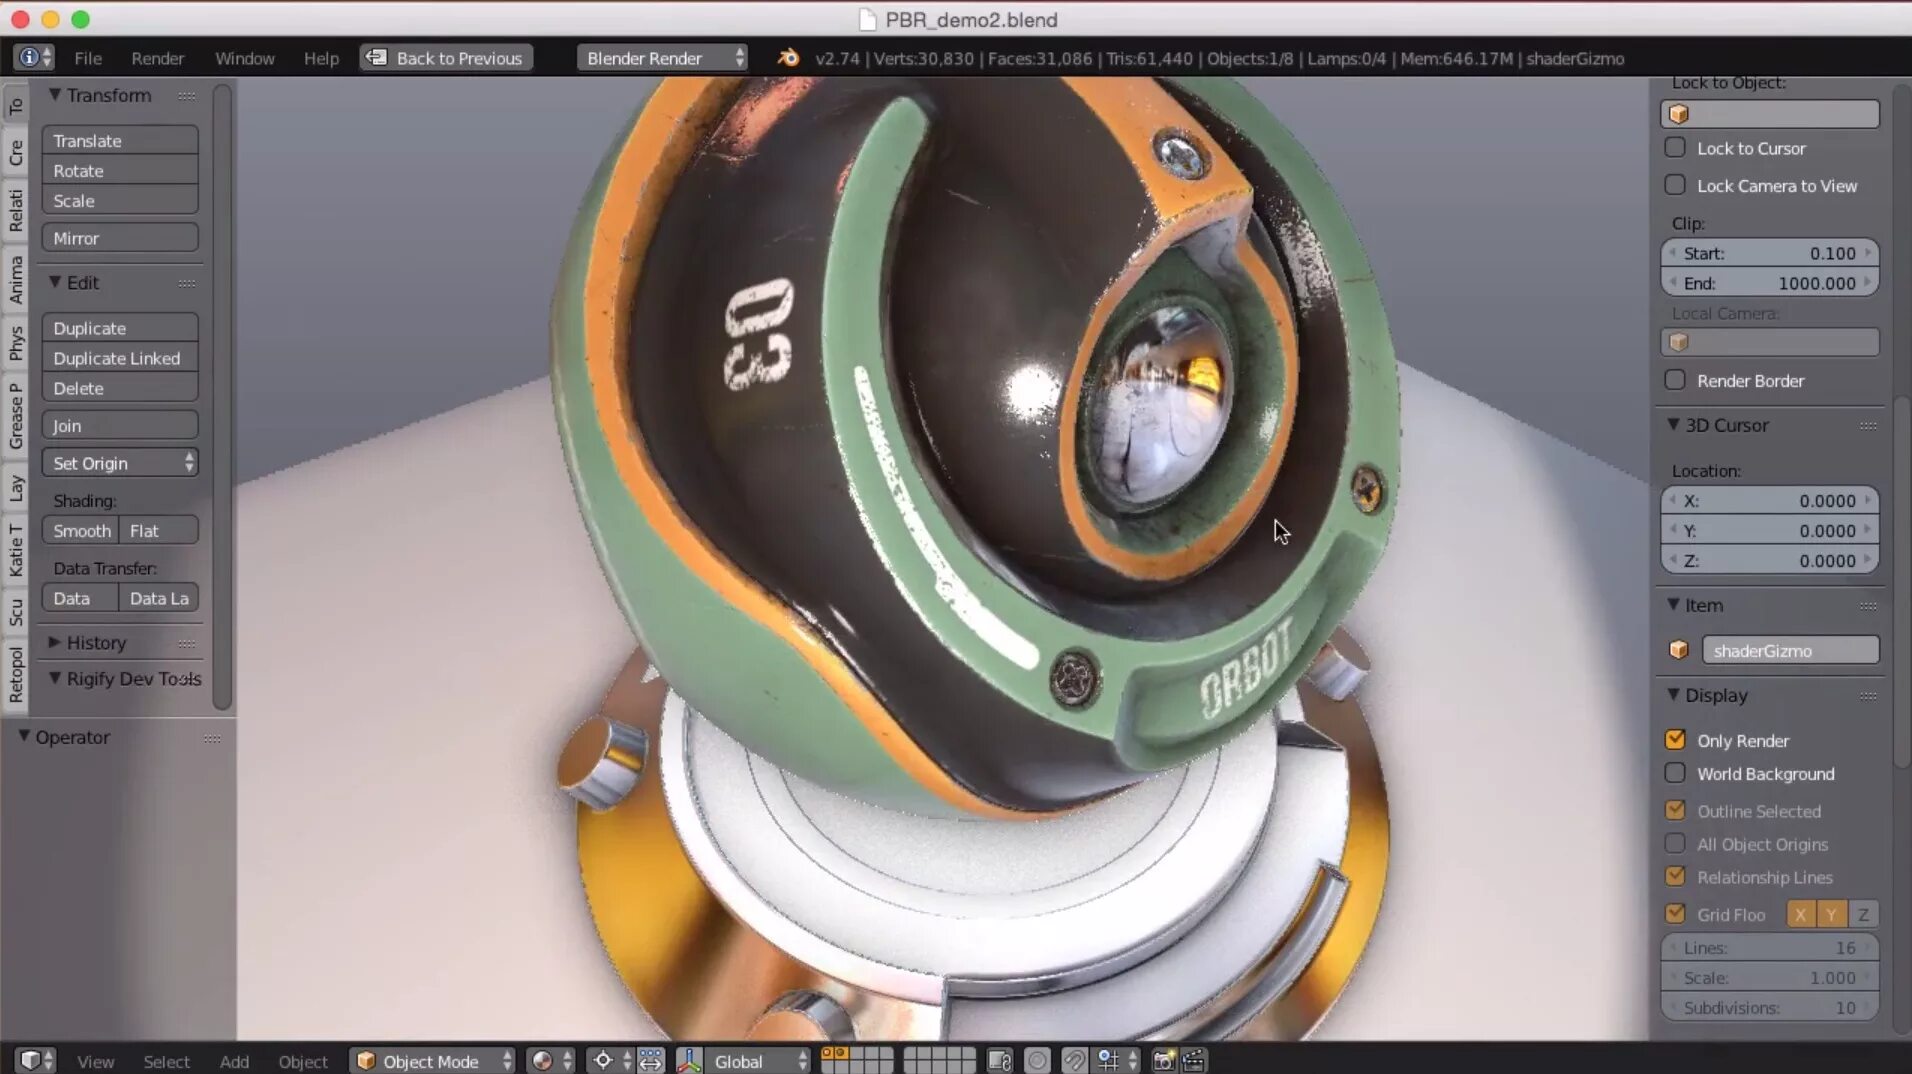Open the 3D View's Select menu
Viewport: 1912px width, 1074px height.
(166, 1061)
